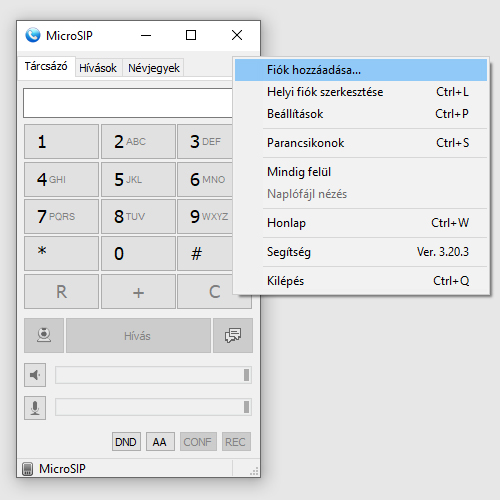Image resolution: width=500 pixels, height=500 pixels.
Task: Toggle the REC recording button
Action: (x=236, y=442)
